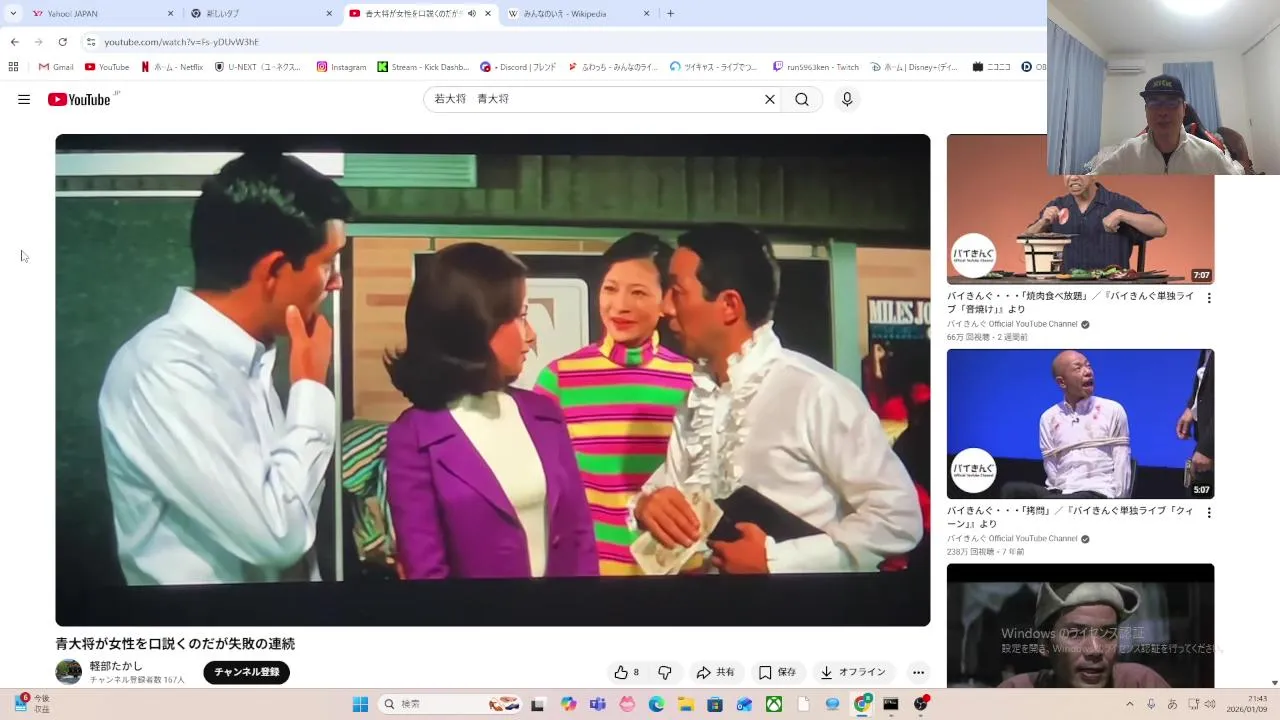The image size is (1280, 720).
Task: Subscribe with チャンネル登録 button
Action: click(x=246, y=672)
